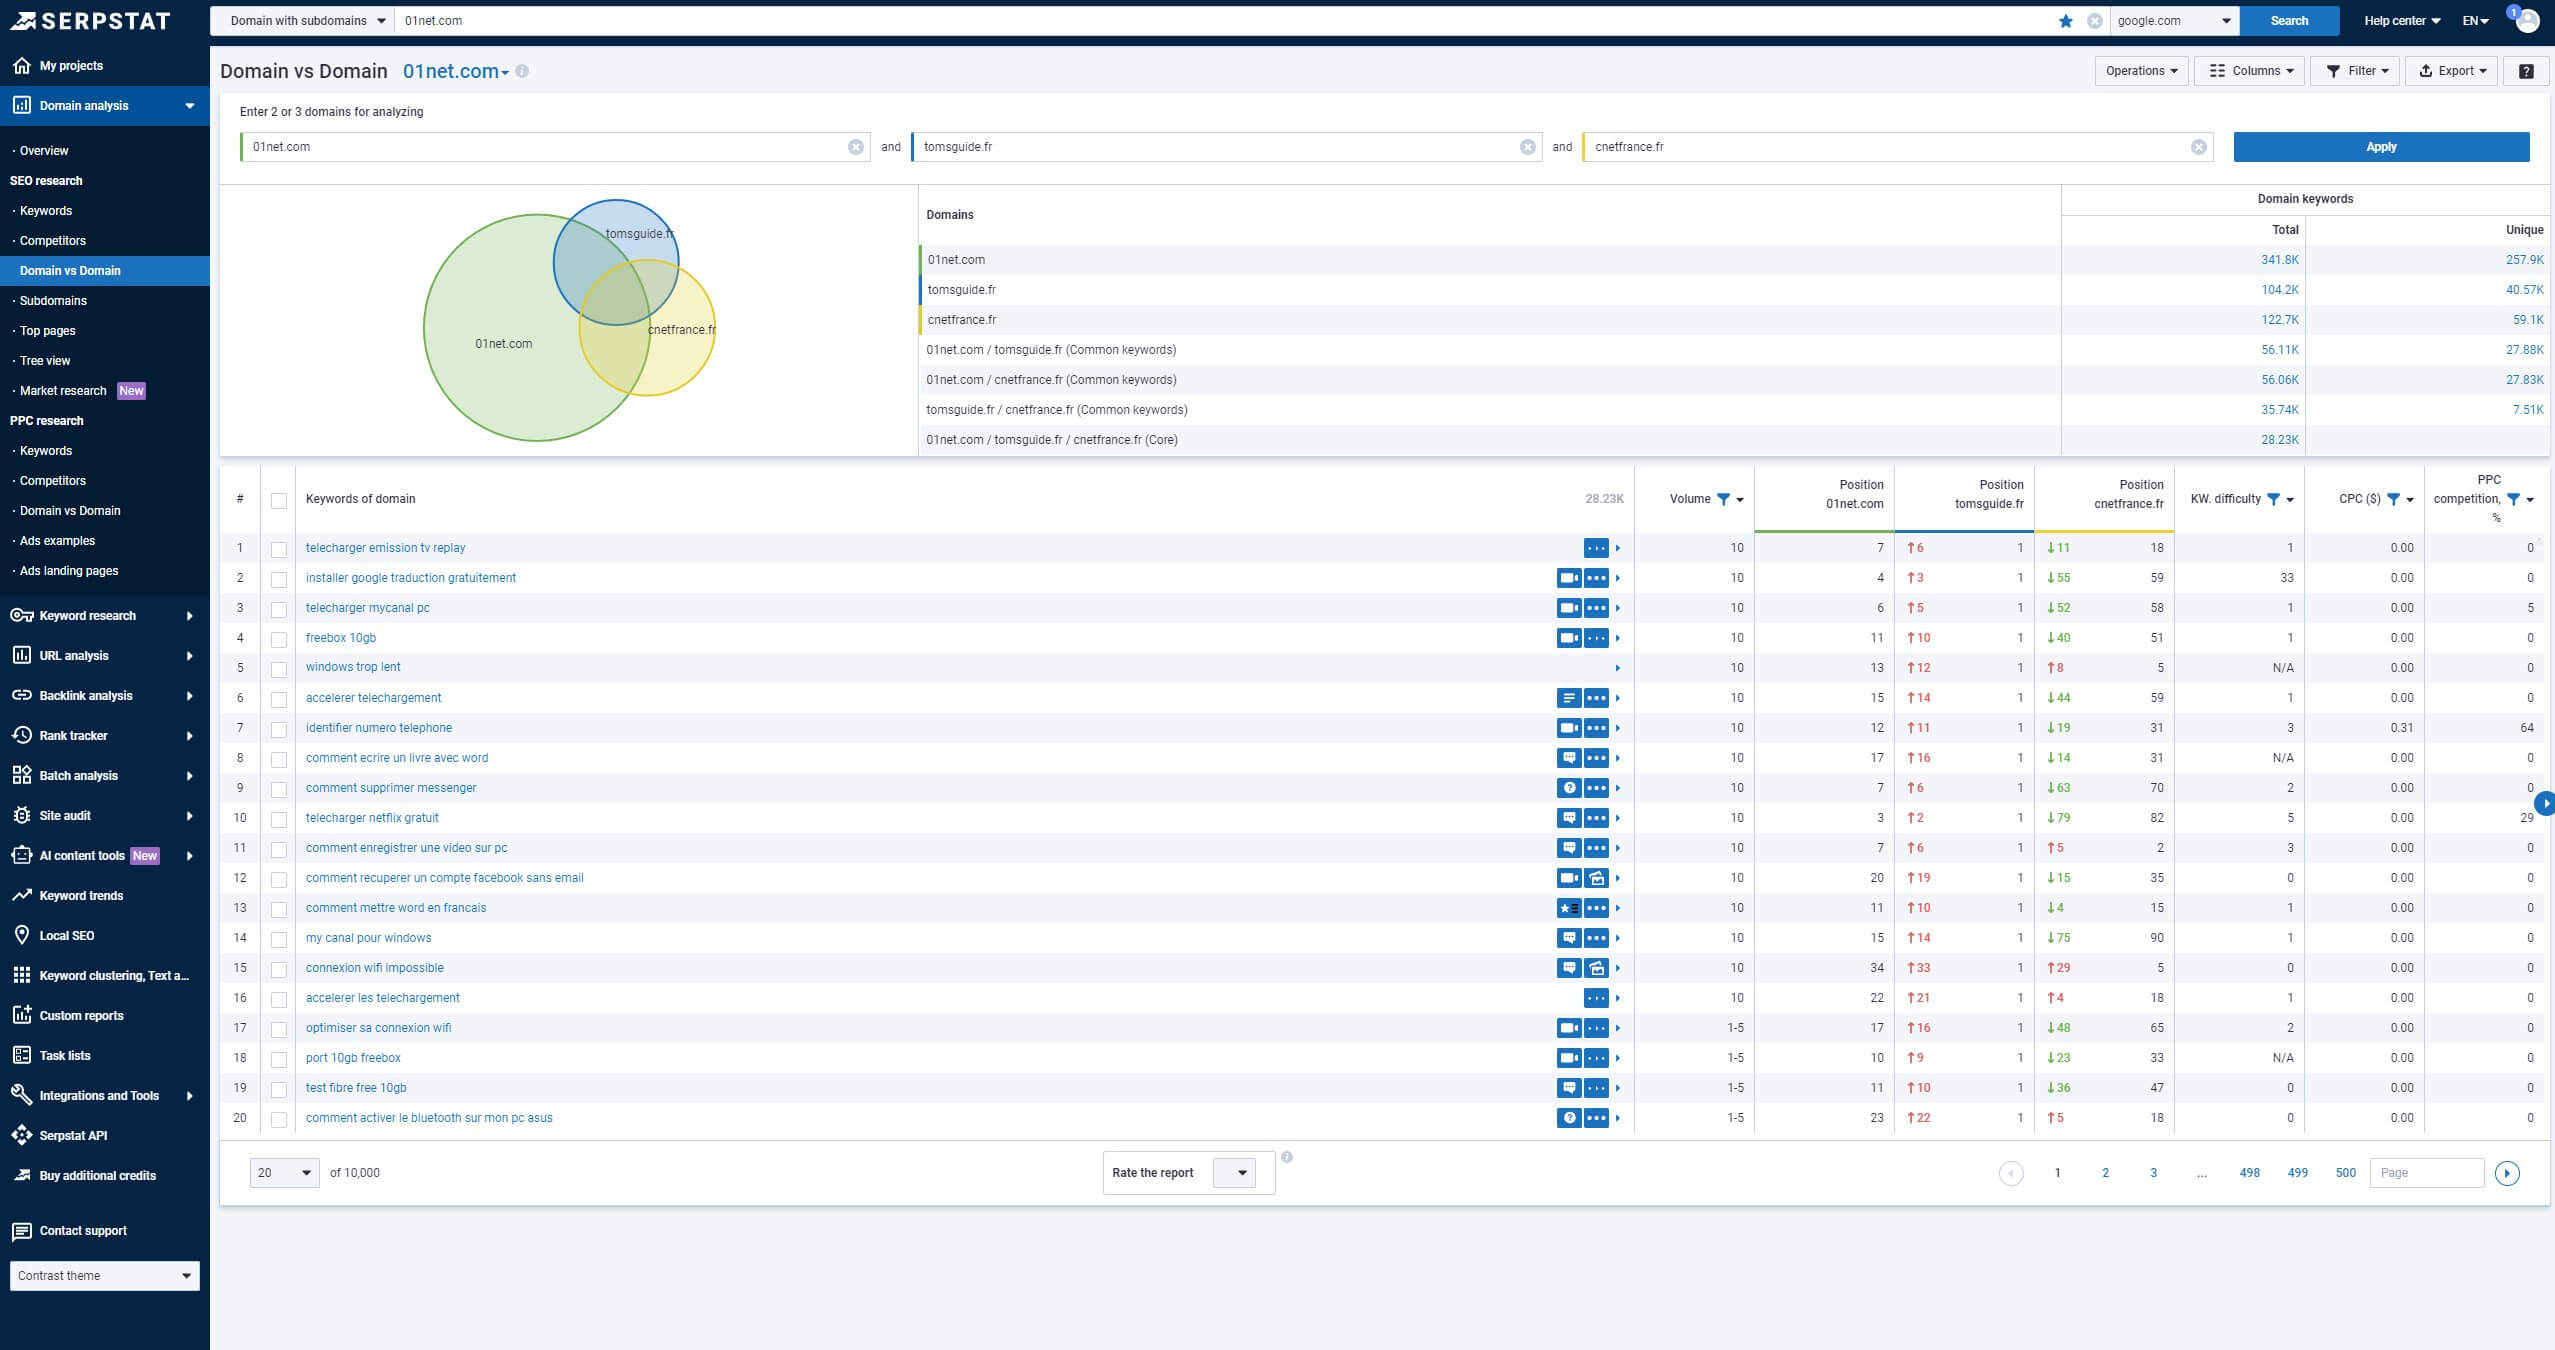Click question icon for comment supprimer messenger
Image resolution: width=2555 pixels, height=1350 pixels.
pyautogui.click(x=1569, y=788)
